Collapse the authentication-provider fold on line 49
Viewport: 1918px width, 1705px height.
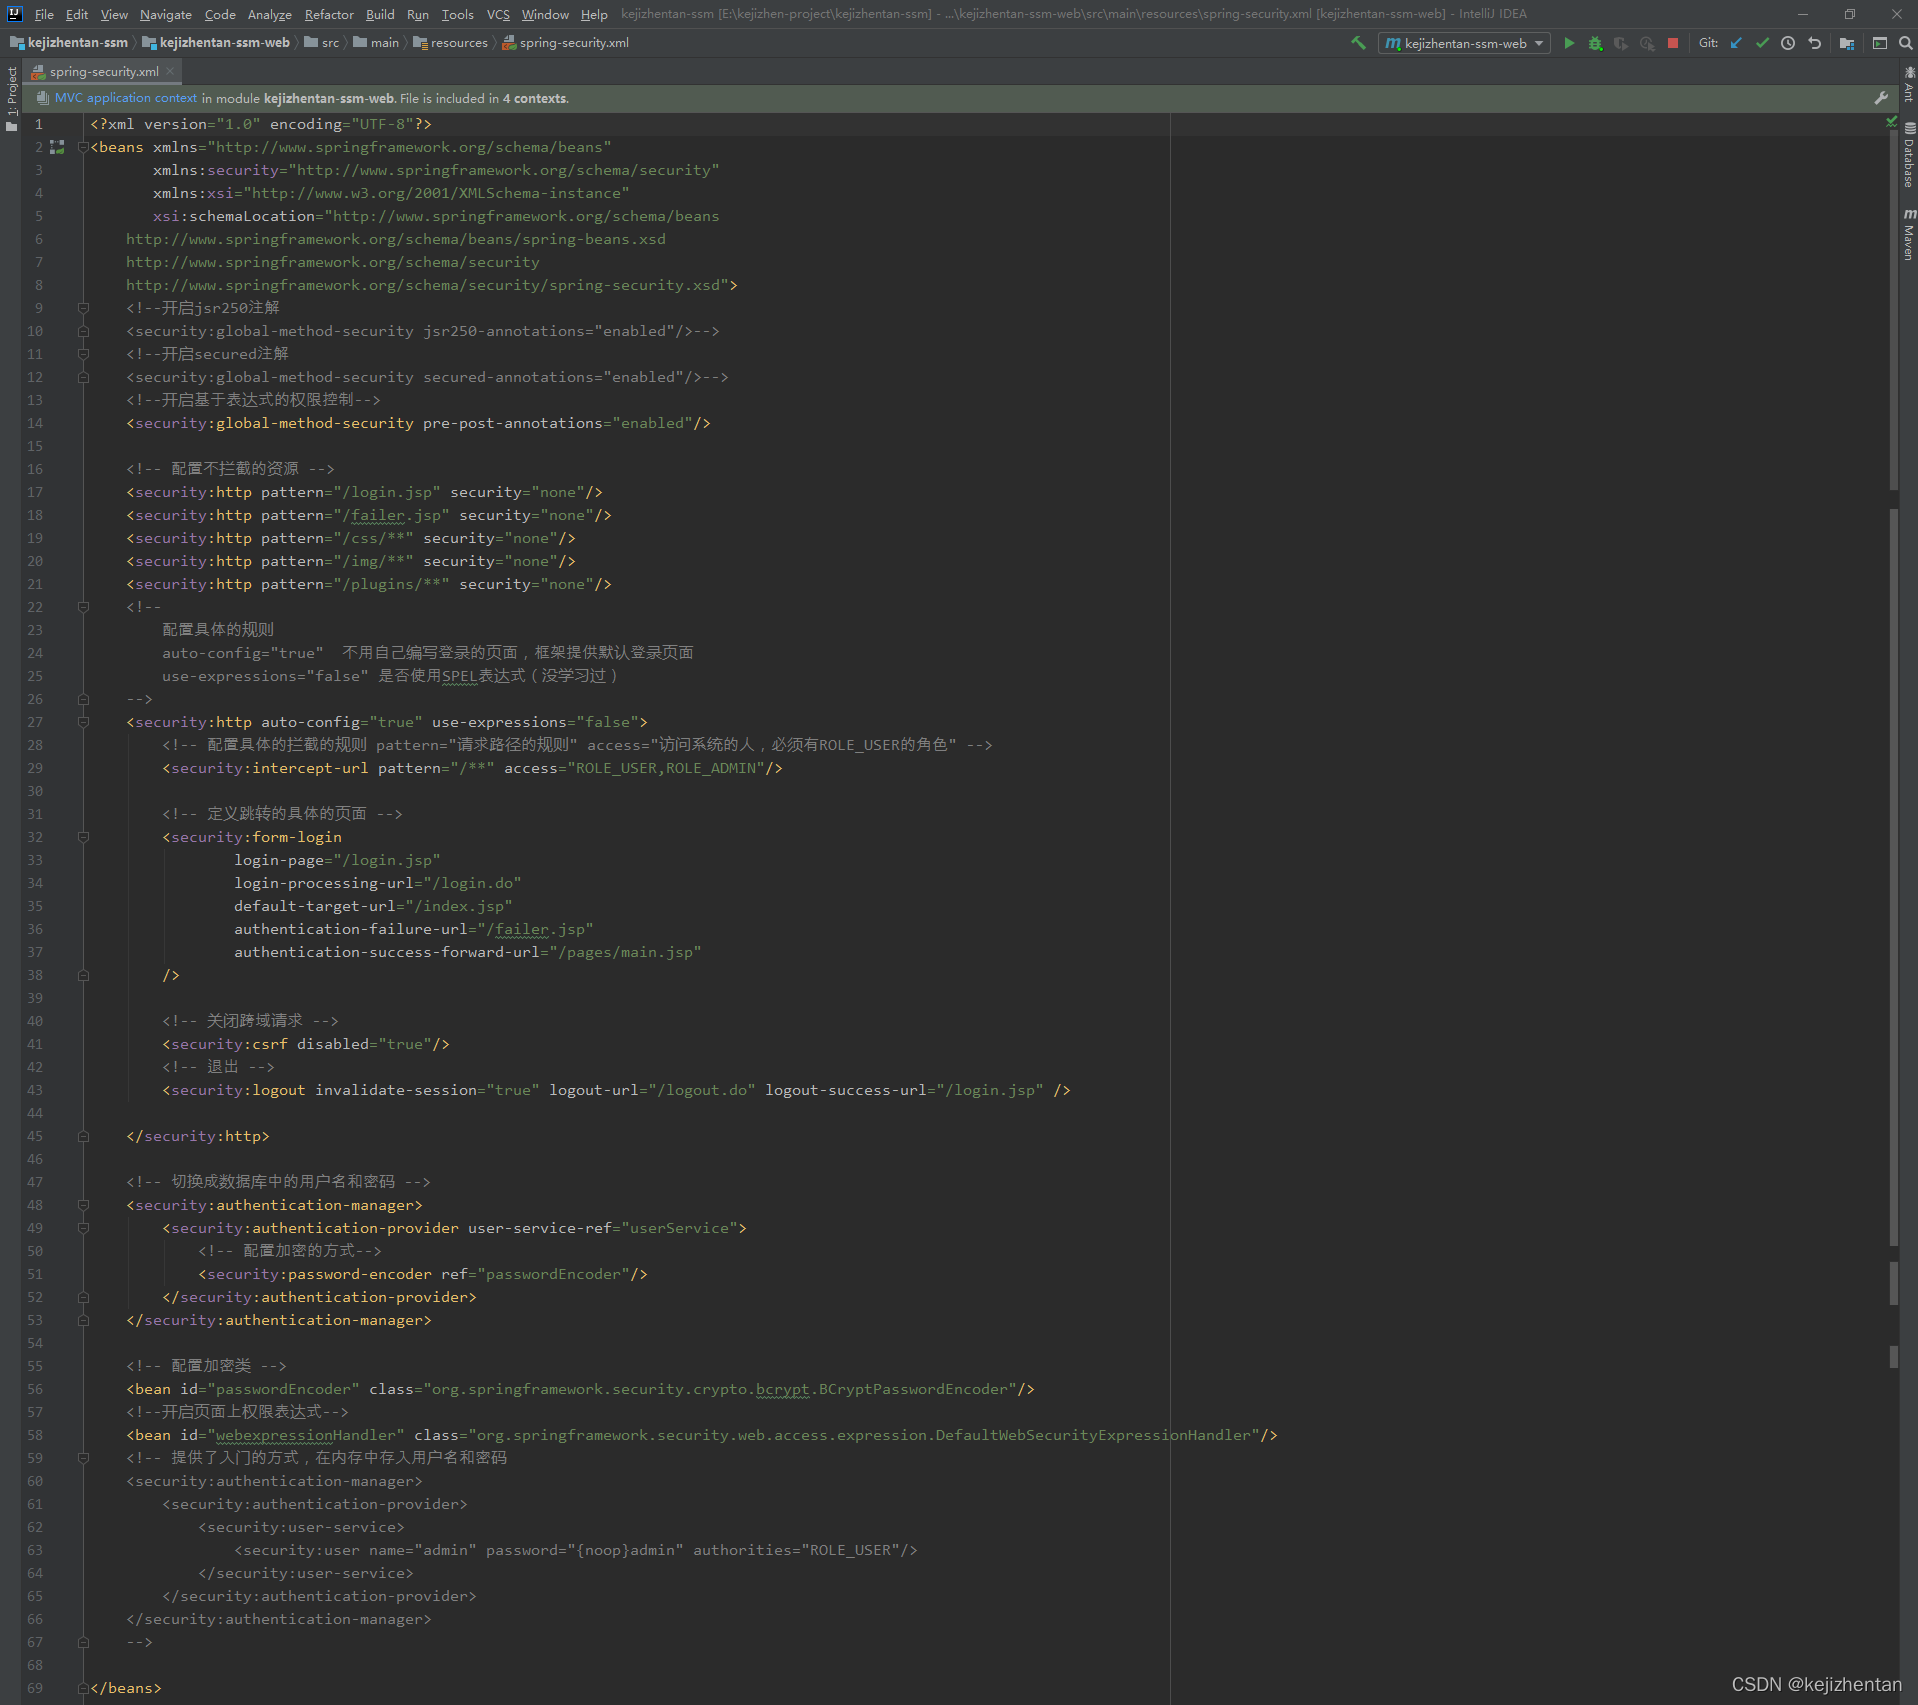(x=83, y=1228)
